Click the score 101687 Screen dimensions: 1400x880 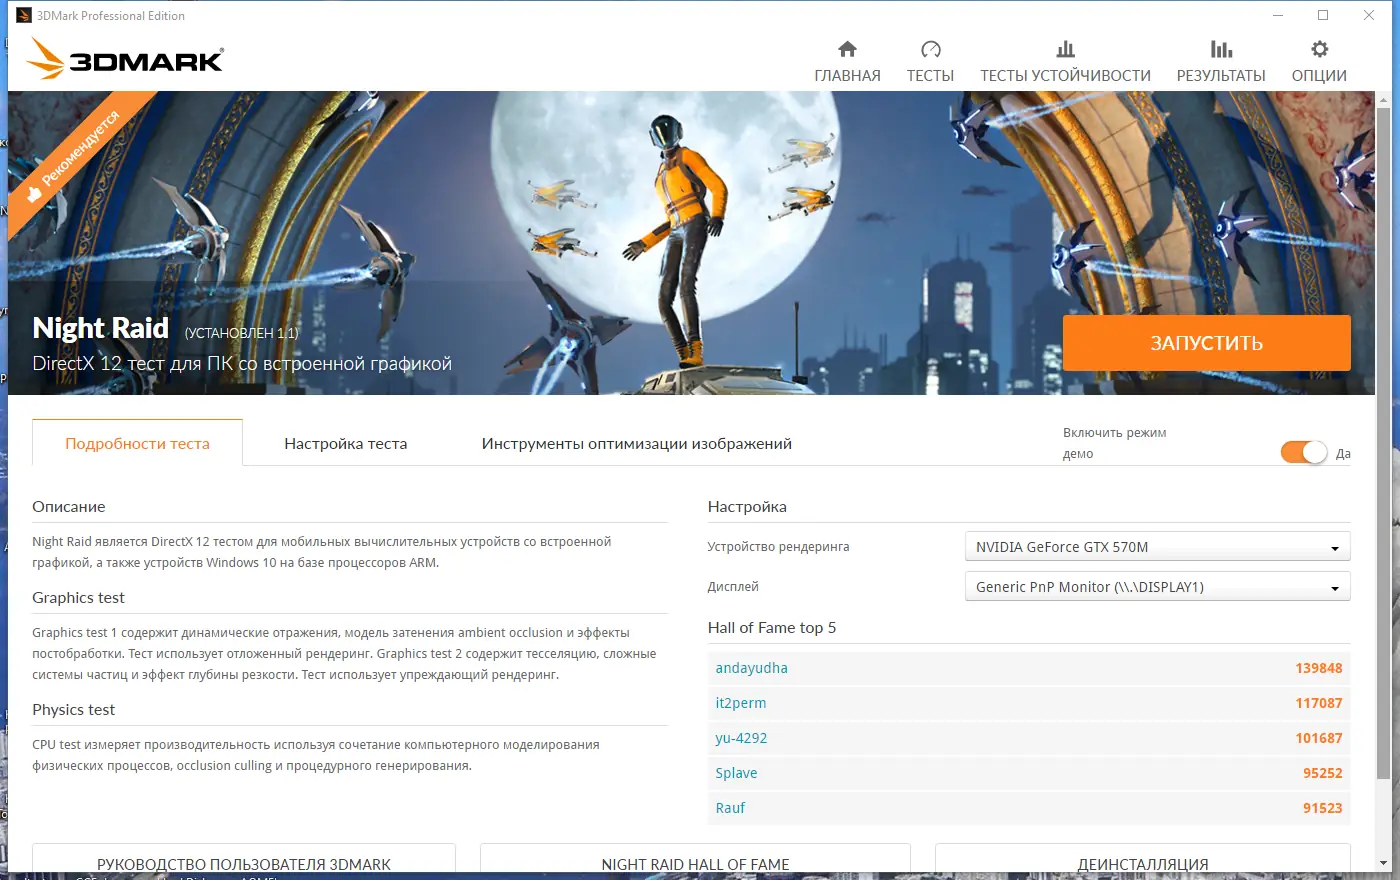coord(1319,738)
